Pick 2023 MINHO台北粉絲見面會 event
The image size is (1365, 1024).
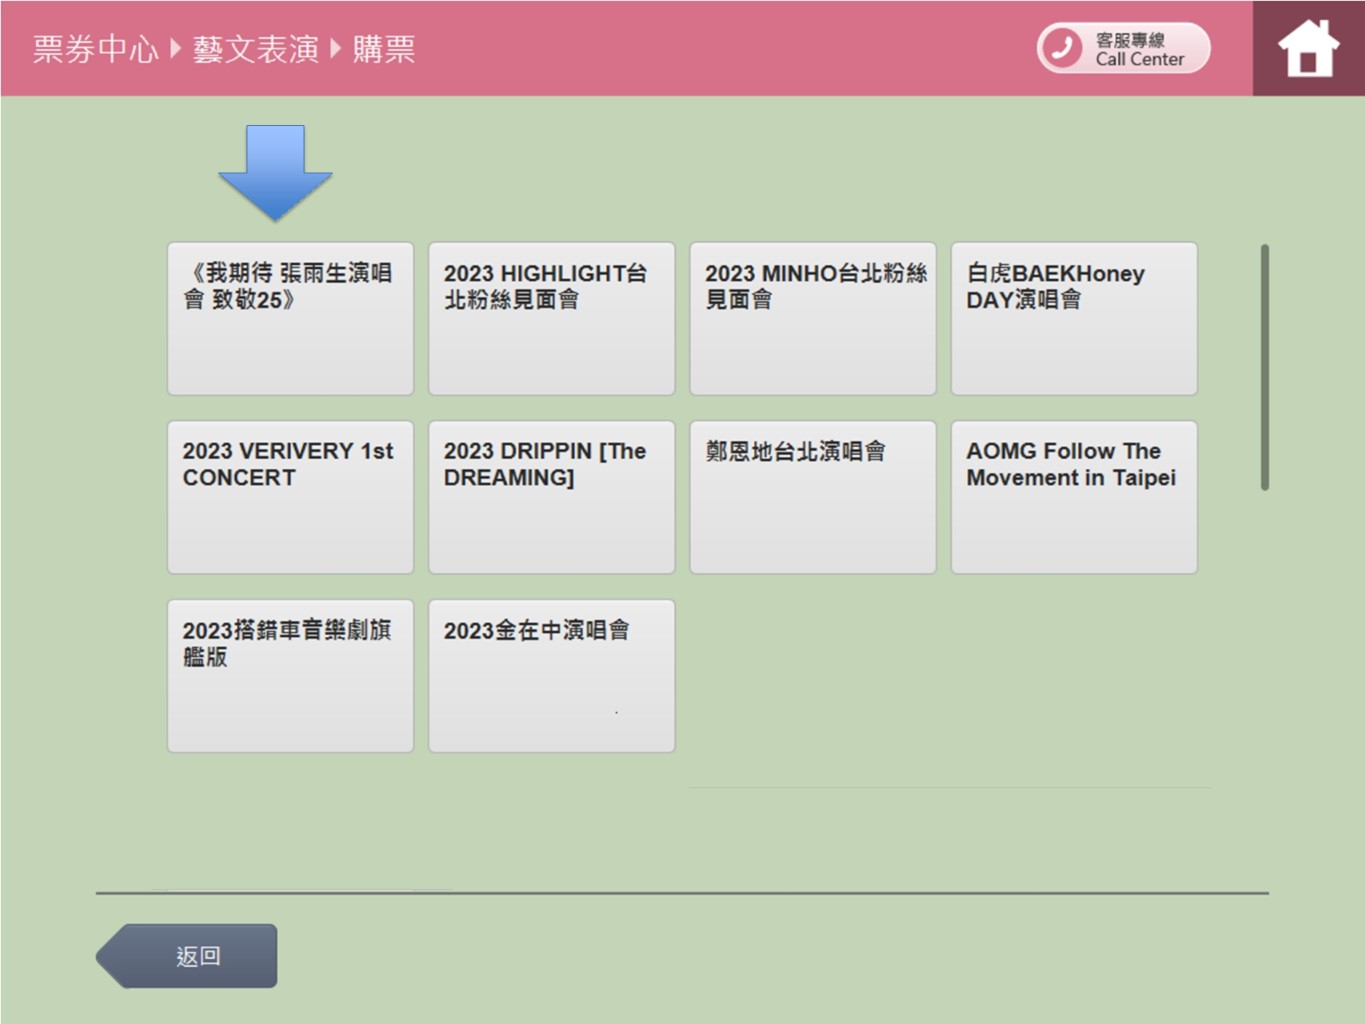pos(812,318)
